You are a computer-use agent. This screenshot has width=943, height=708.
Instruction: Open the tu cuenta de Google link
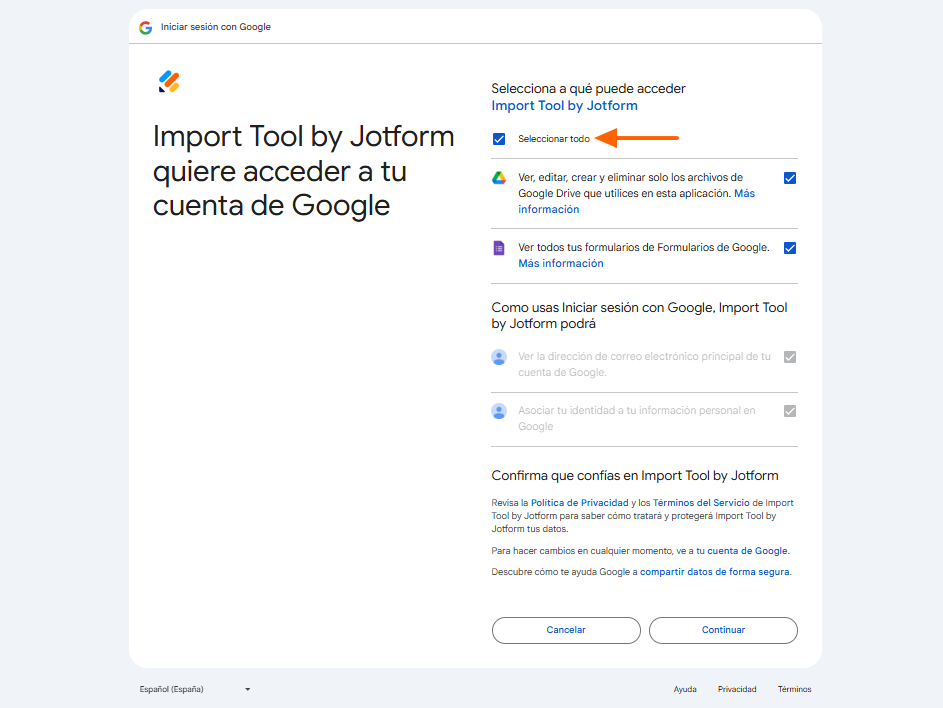[742, 551]
